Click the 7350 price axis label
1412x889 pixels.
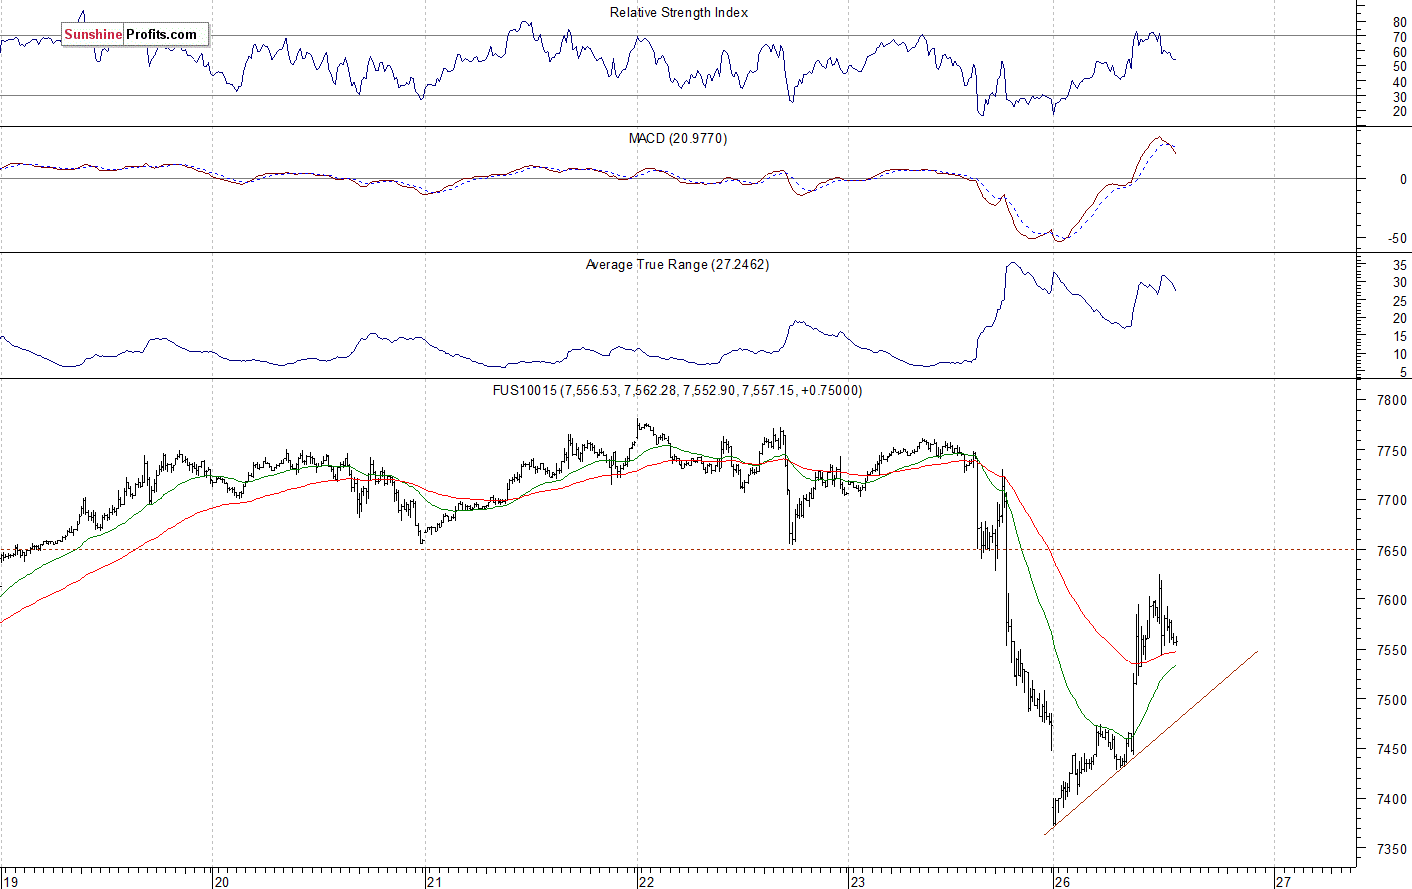click(x=1392, y=849)
